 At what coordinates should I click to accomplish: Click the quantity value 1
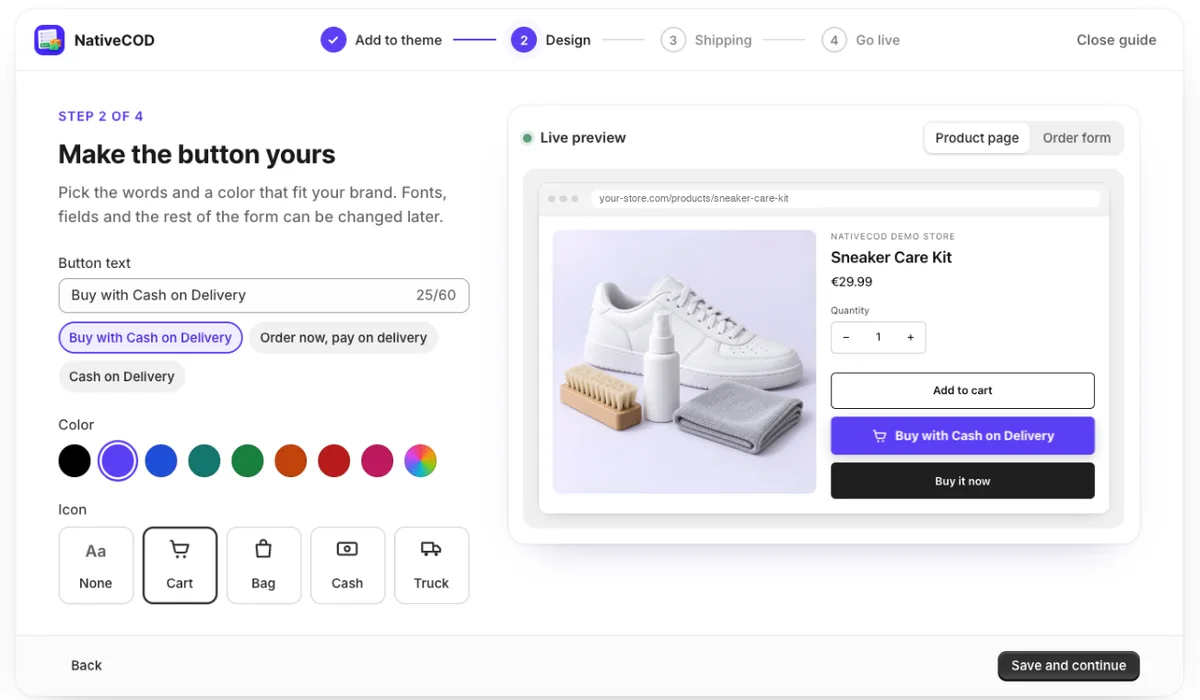878,338
